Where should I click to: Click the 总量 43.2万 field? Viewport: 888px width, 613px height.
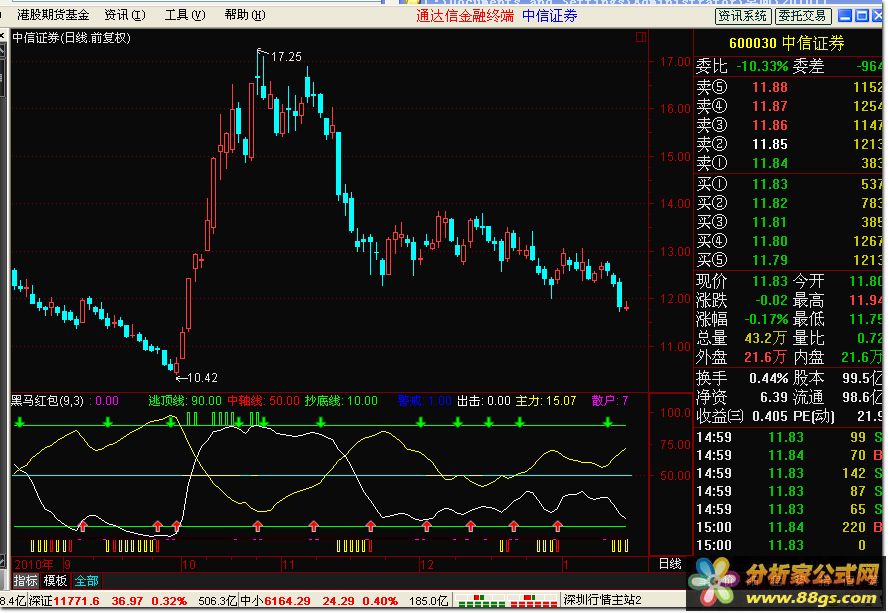pos(741,338)
